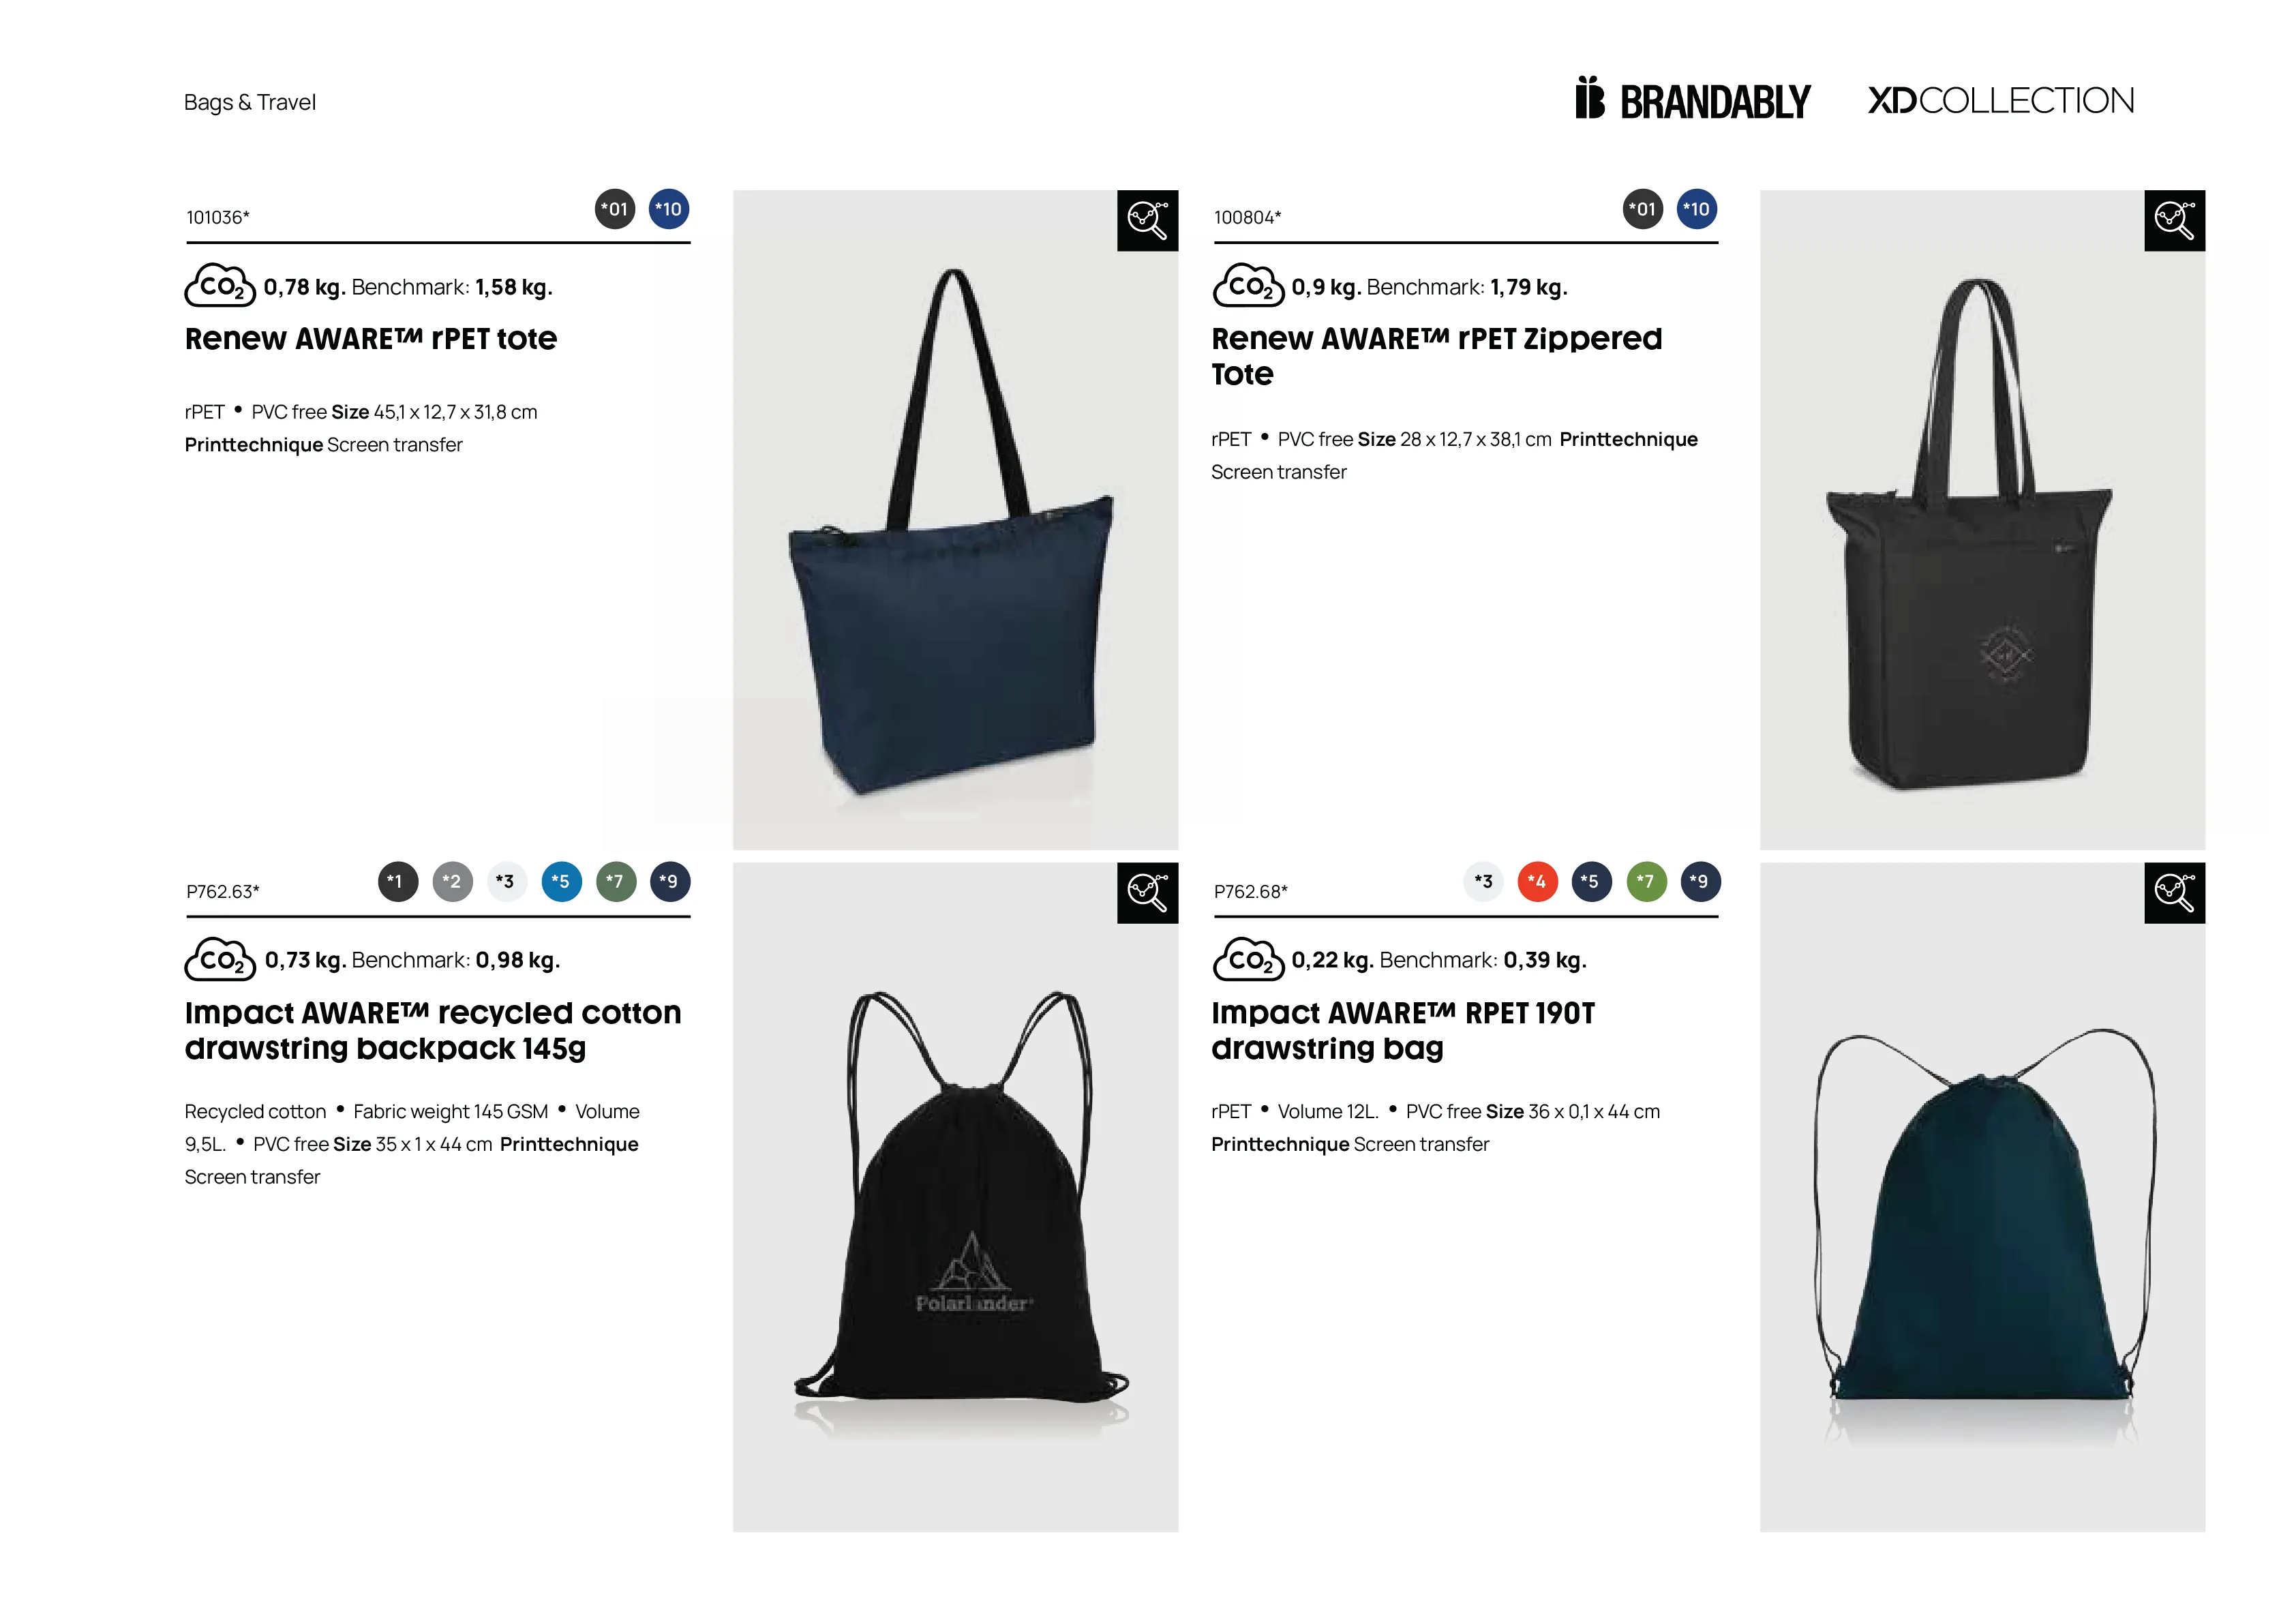Click the XD Collection logo
The height and width of the screenshot is (1624, 2281).
[2001, 100]
